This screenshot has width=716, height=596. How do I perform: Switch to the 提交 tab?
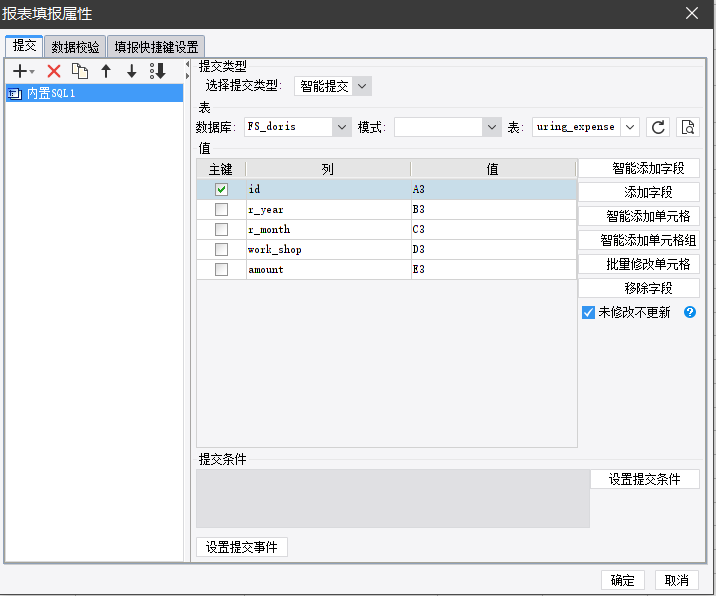tap(24, 46)
